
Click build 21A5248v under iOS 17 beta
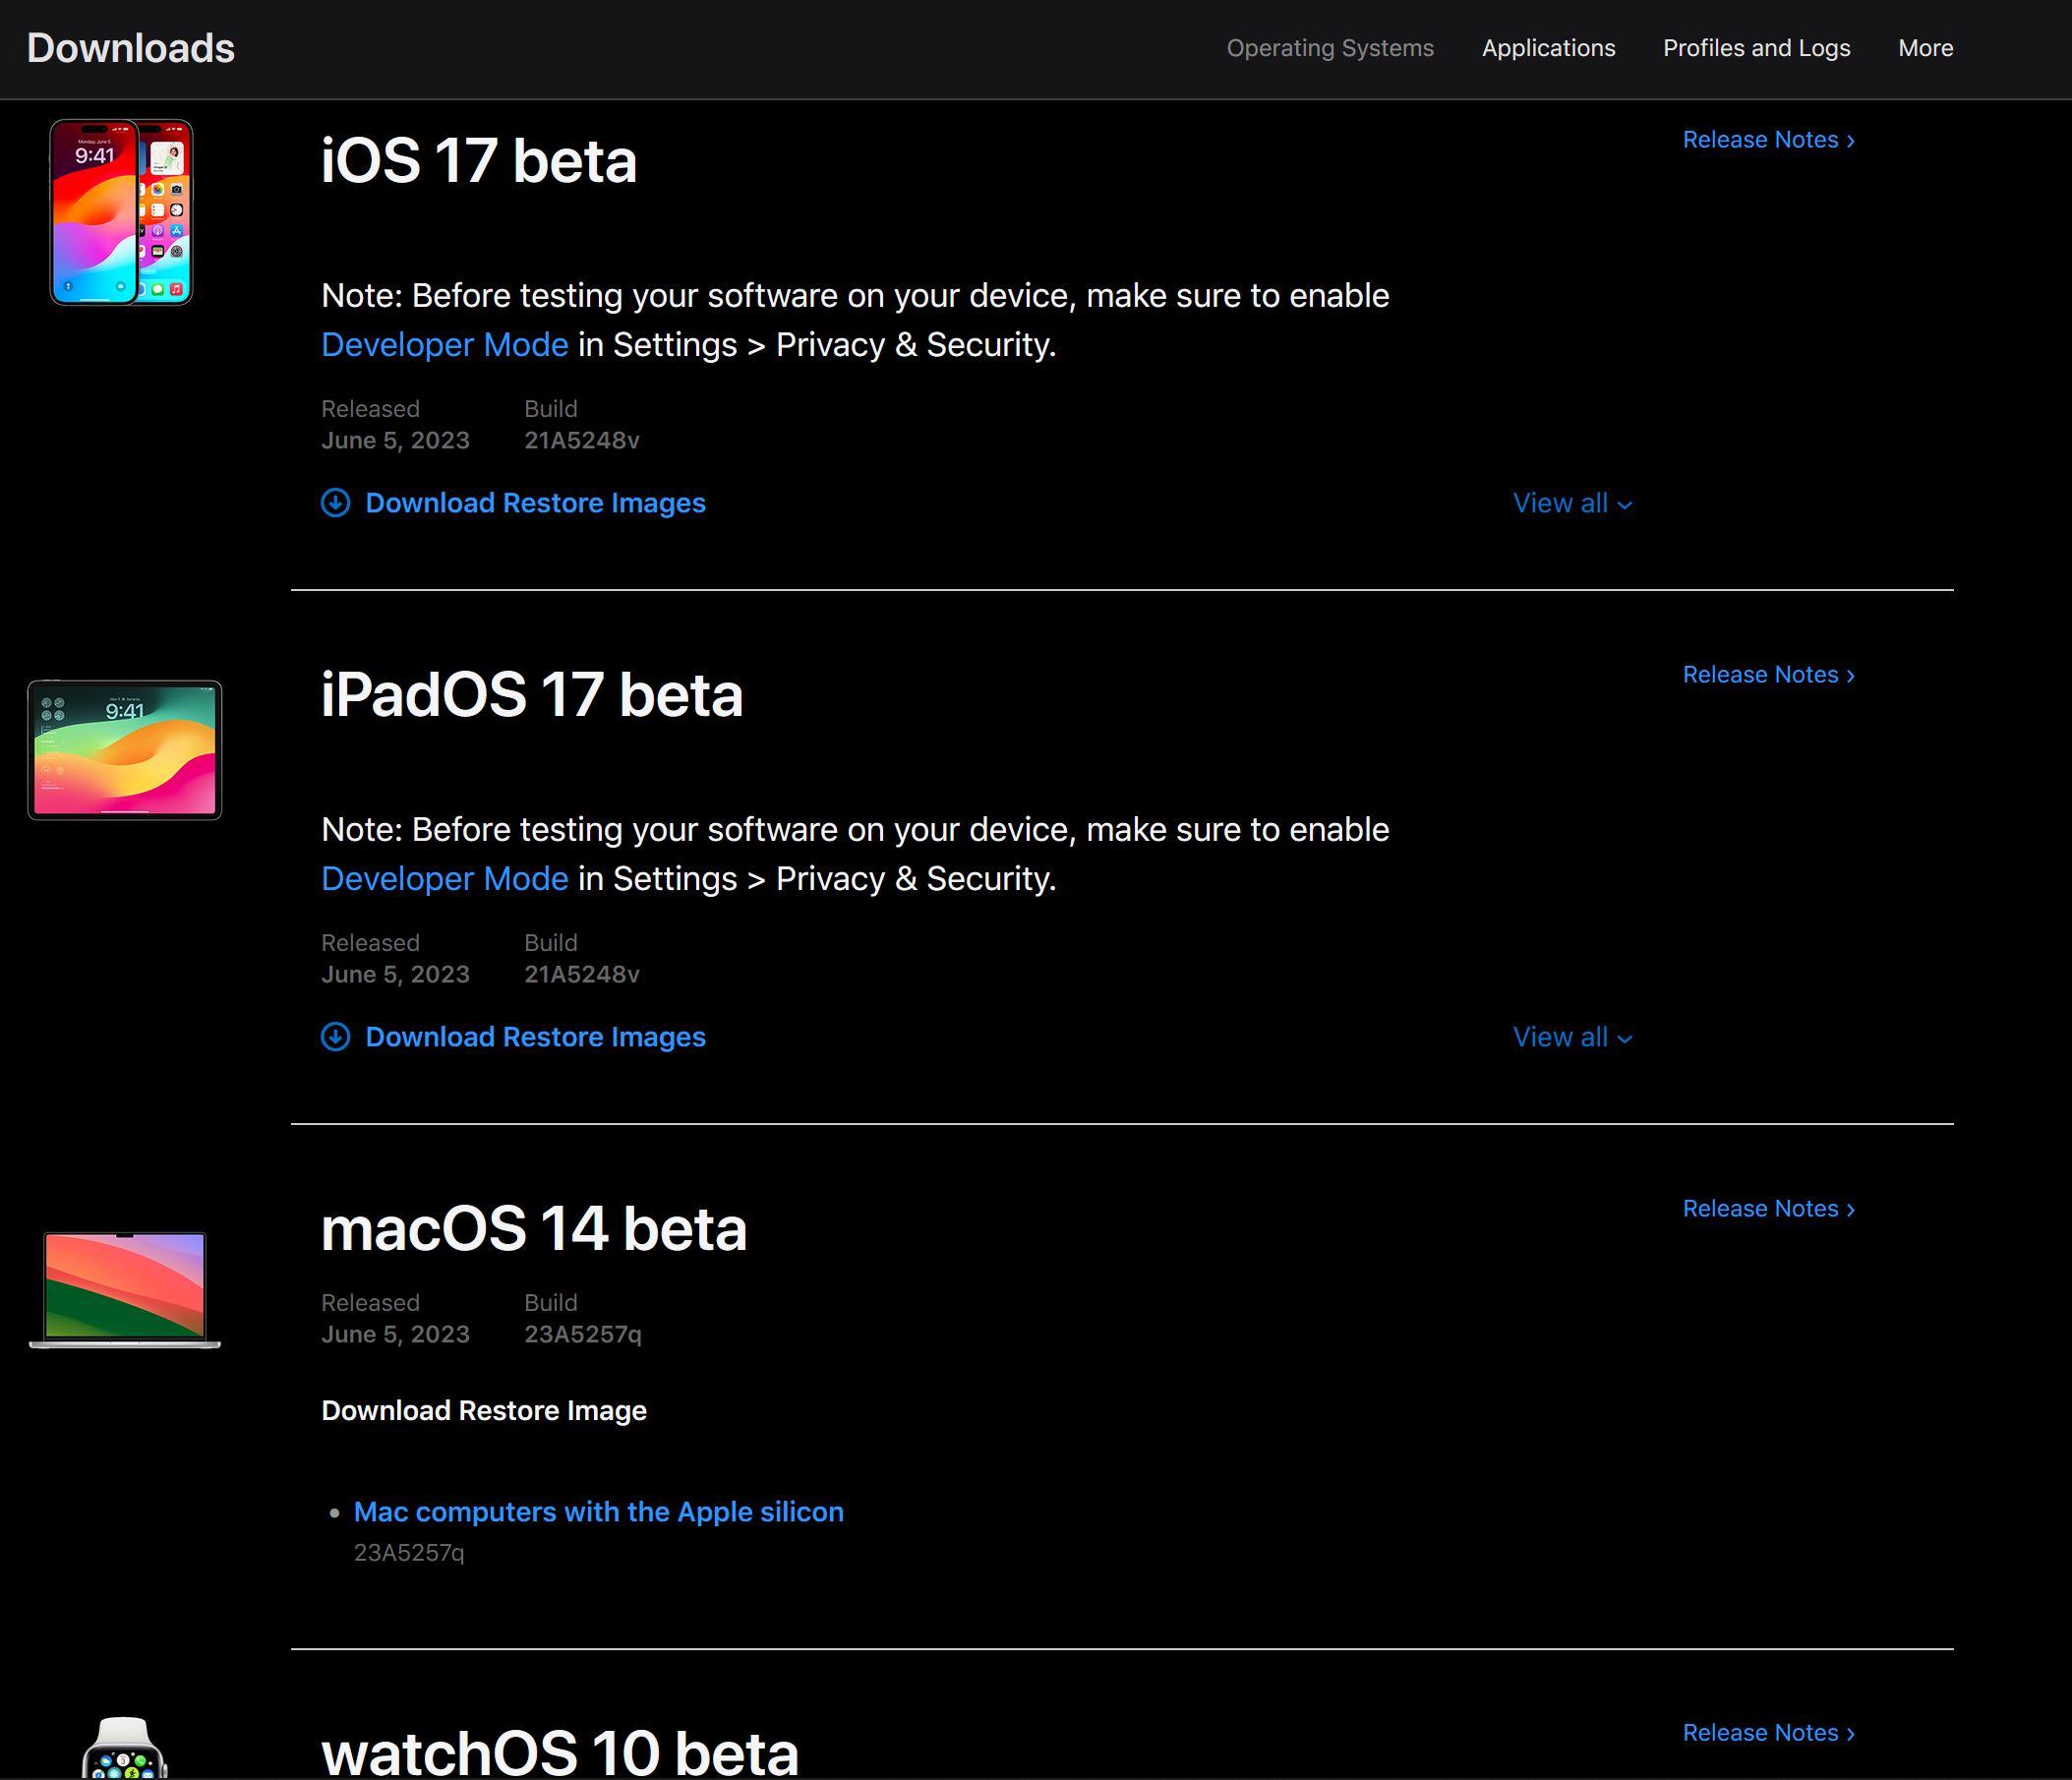pos(582,441)
